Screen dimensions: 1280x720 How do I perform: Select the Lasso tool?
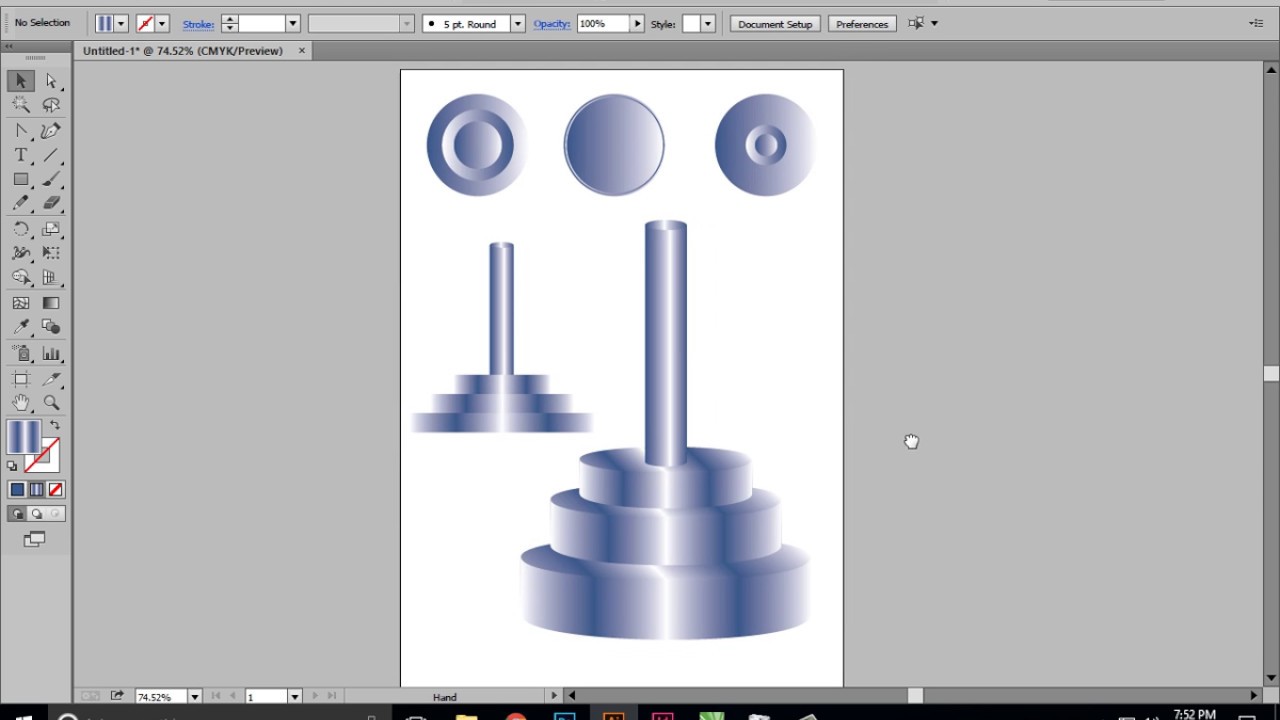51,105
